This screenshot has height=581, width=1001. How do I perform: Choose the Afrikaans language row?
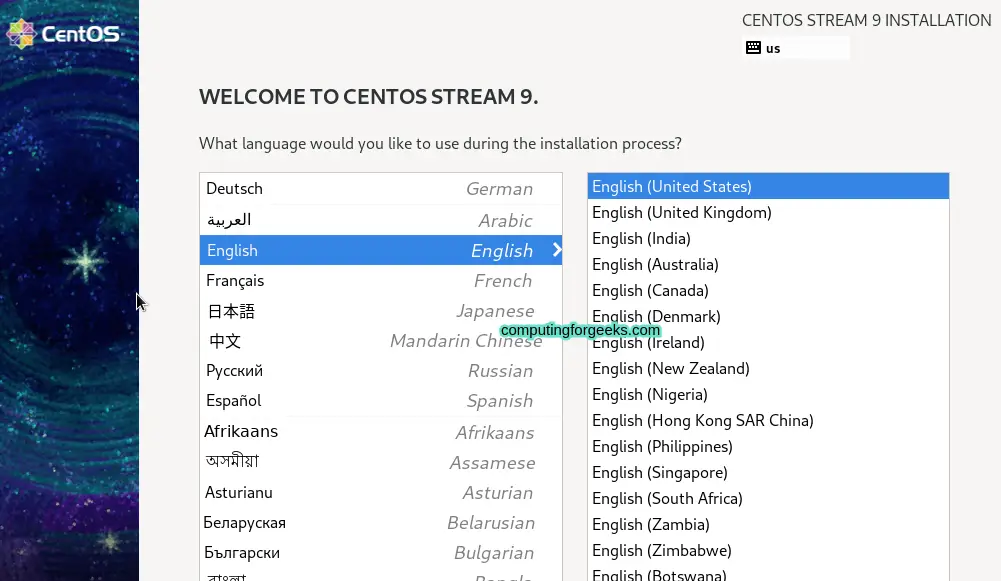tap(381, 432)
